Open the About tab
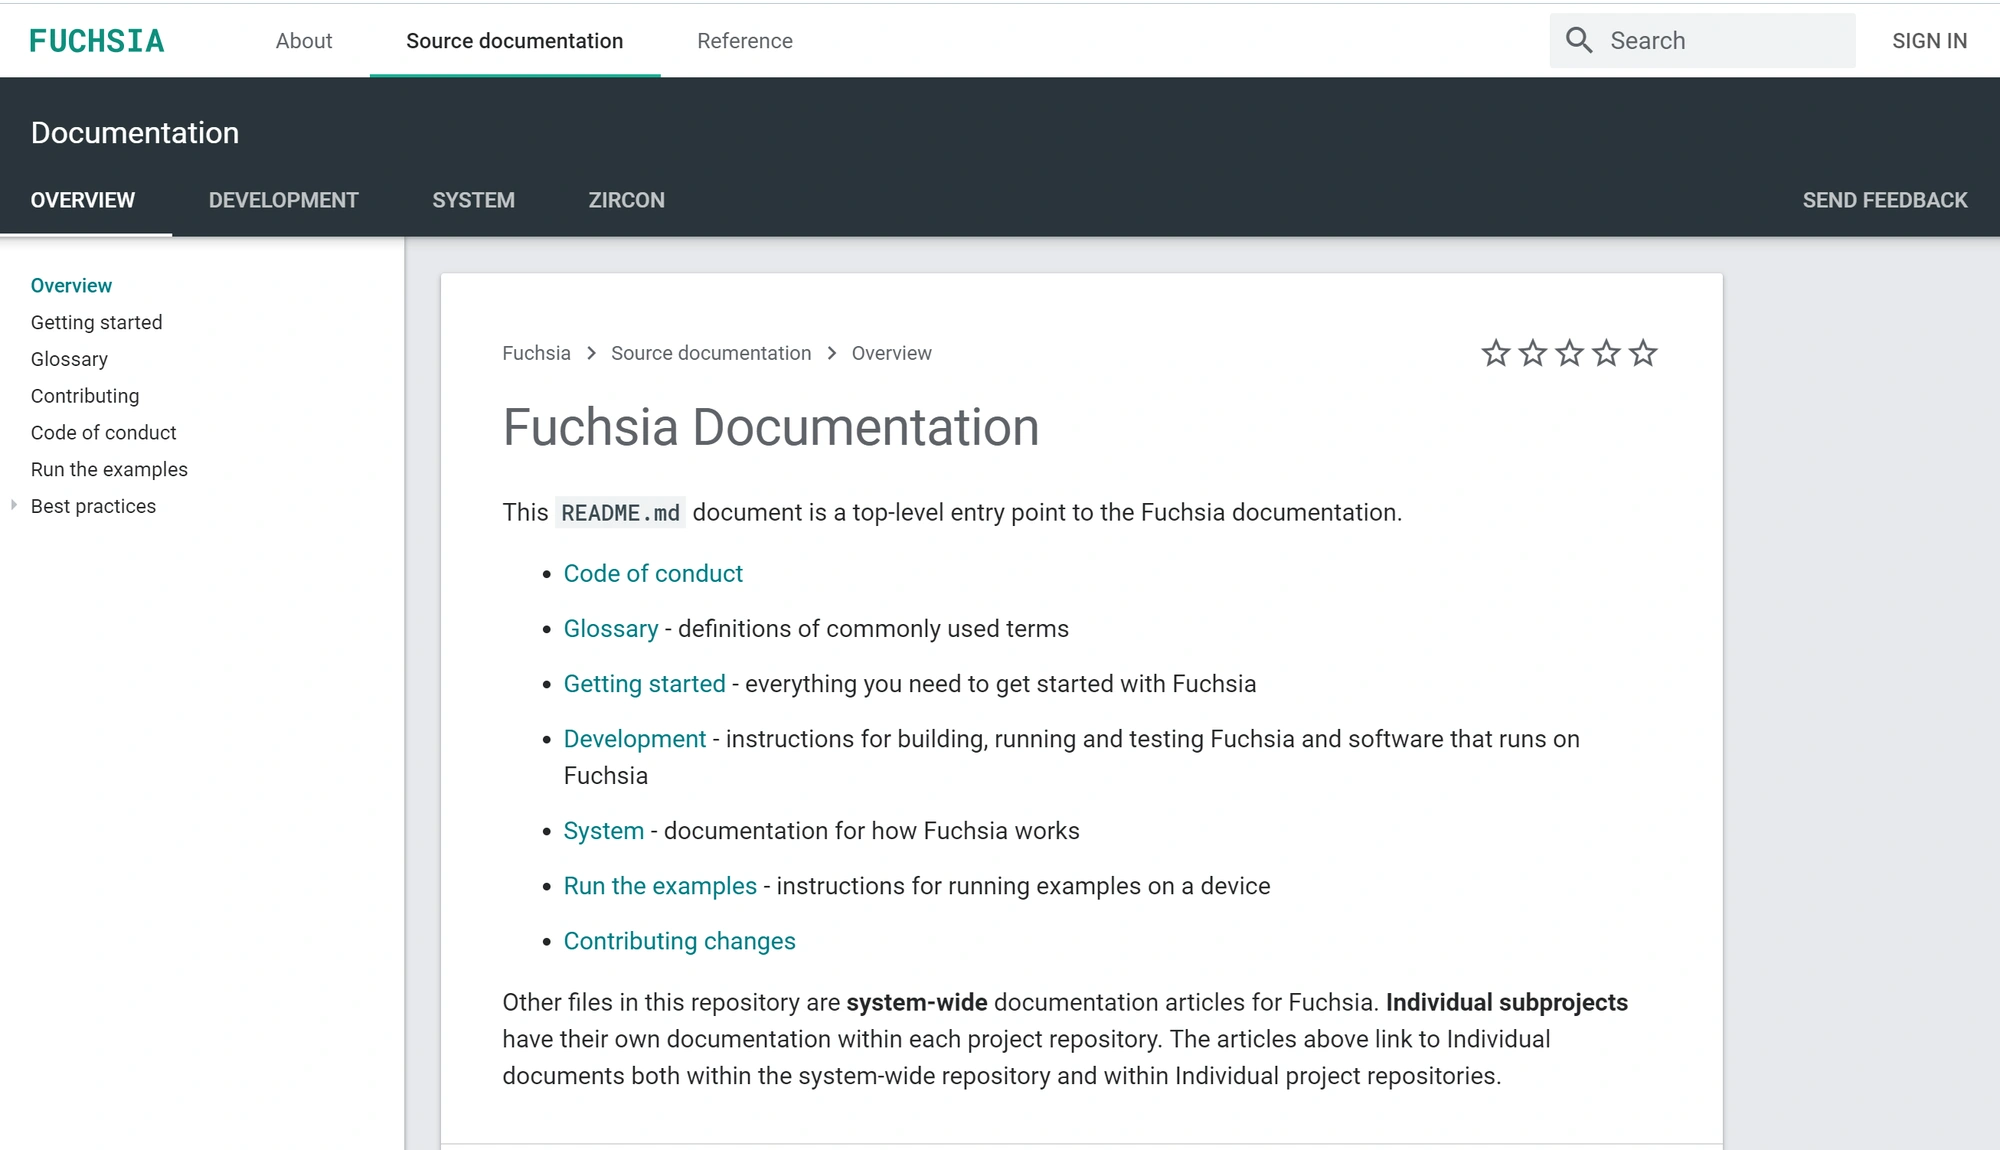2000x1150 pixels. click(x=304, y=41)
